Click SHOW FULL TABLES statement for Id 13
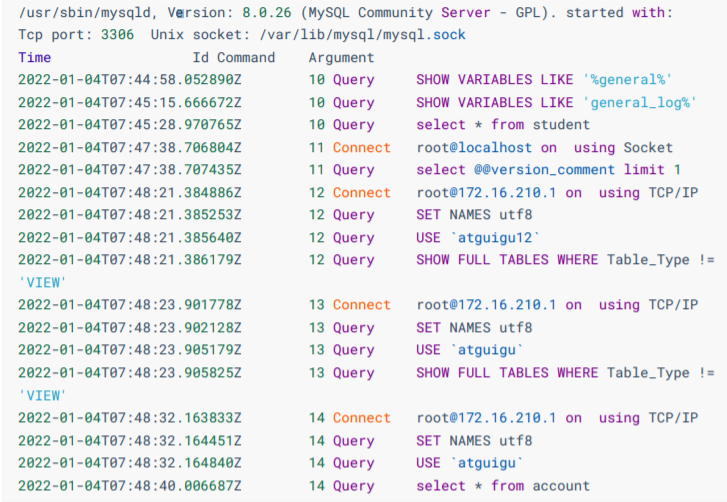The width and height of the screenshot is (727, 502). (x=565, y=373)
